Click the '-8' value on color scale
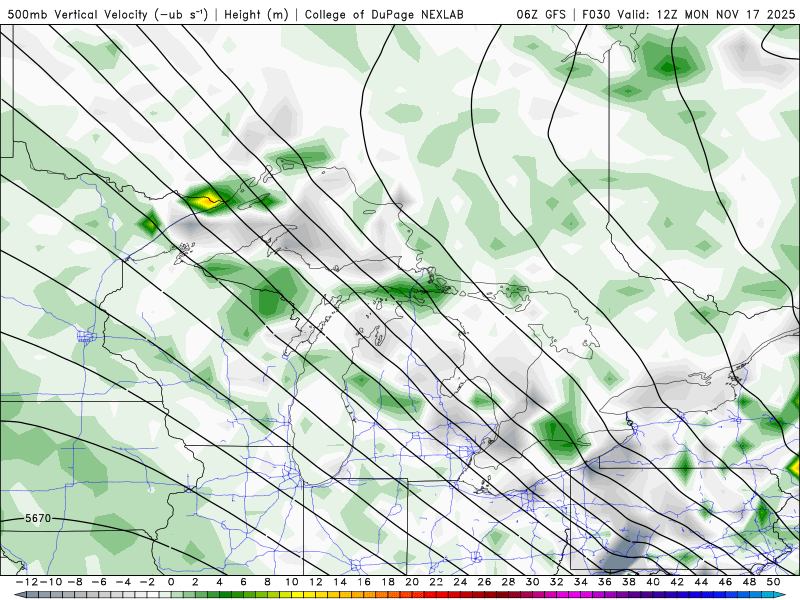This screenshot has height=600, width=800. (75, 582)
